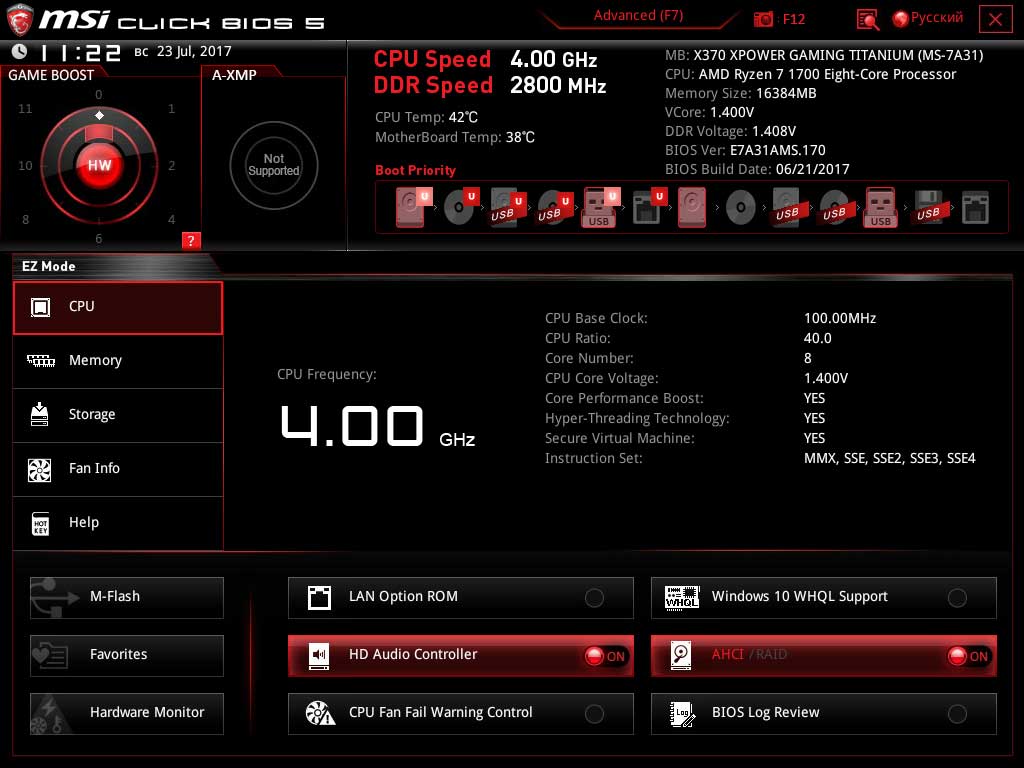The image size is (1024, 768).
Task: Select the legacy hard drive boot device
Action: [692, 207]
